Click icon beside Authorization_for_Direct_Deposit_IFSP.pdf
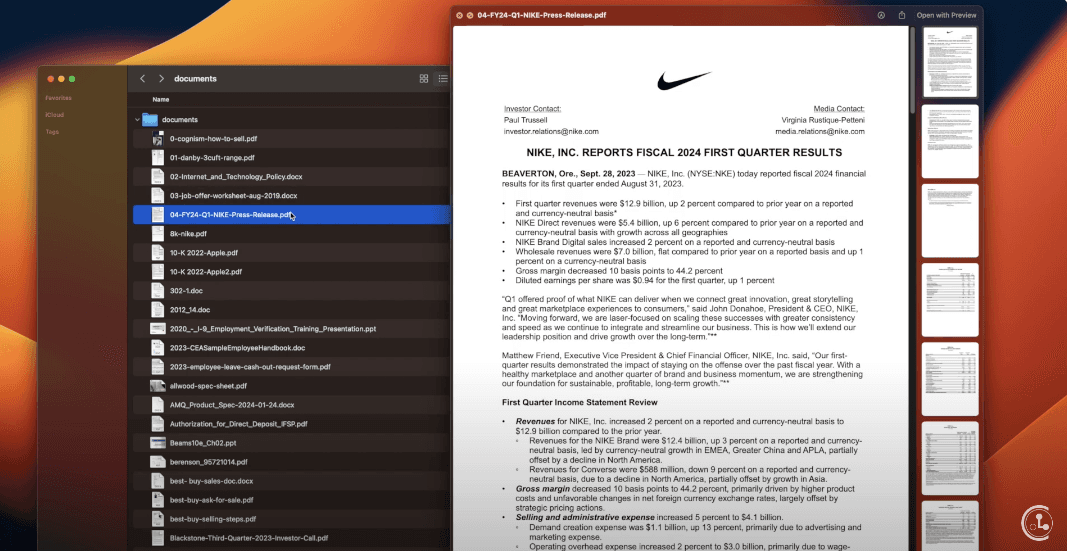 [x=157, y=424]
